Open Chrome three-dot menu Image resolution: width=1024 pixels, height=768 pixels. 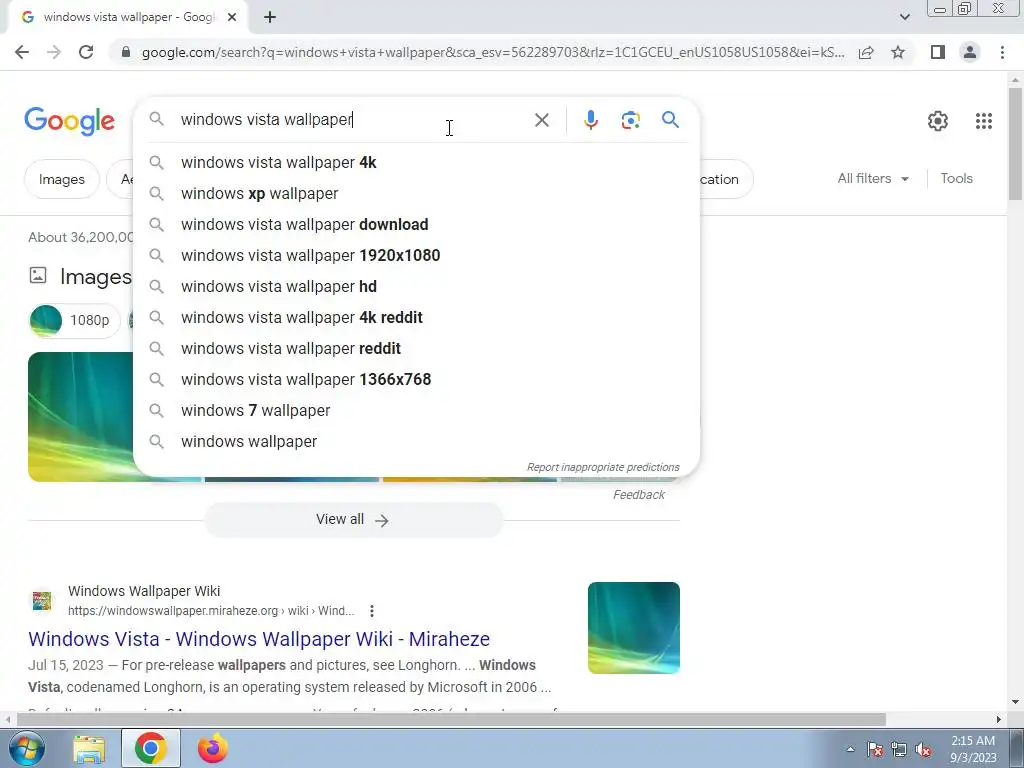point(1002,52)
